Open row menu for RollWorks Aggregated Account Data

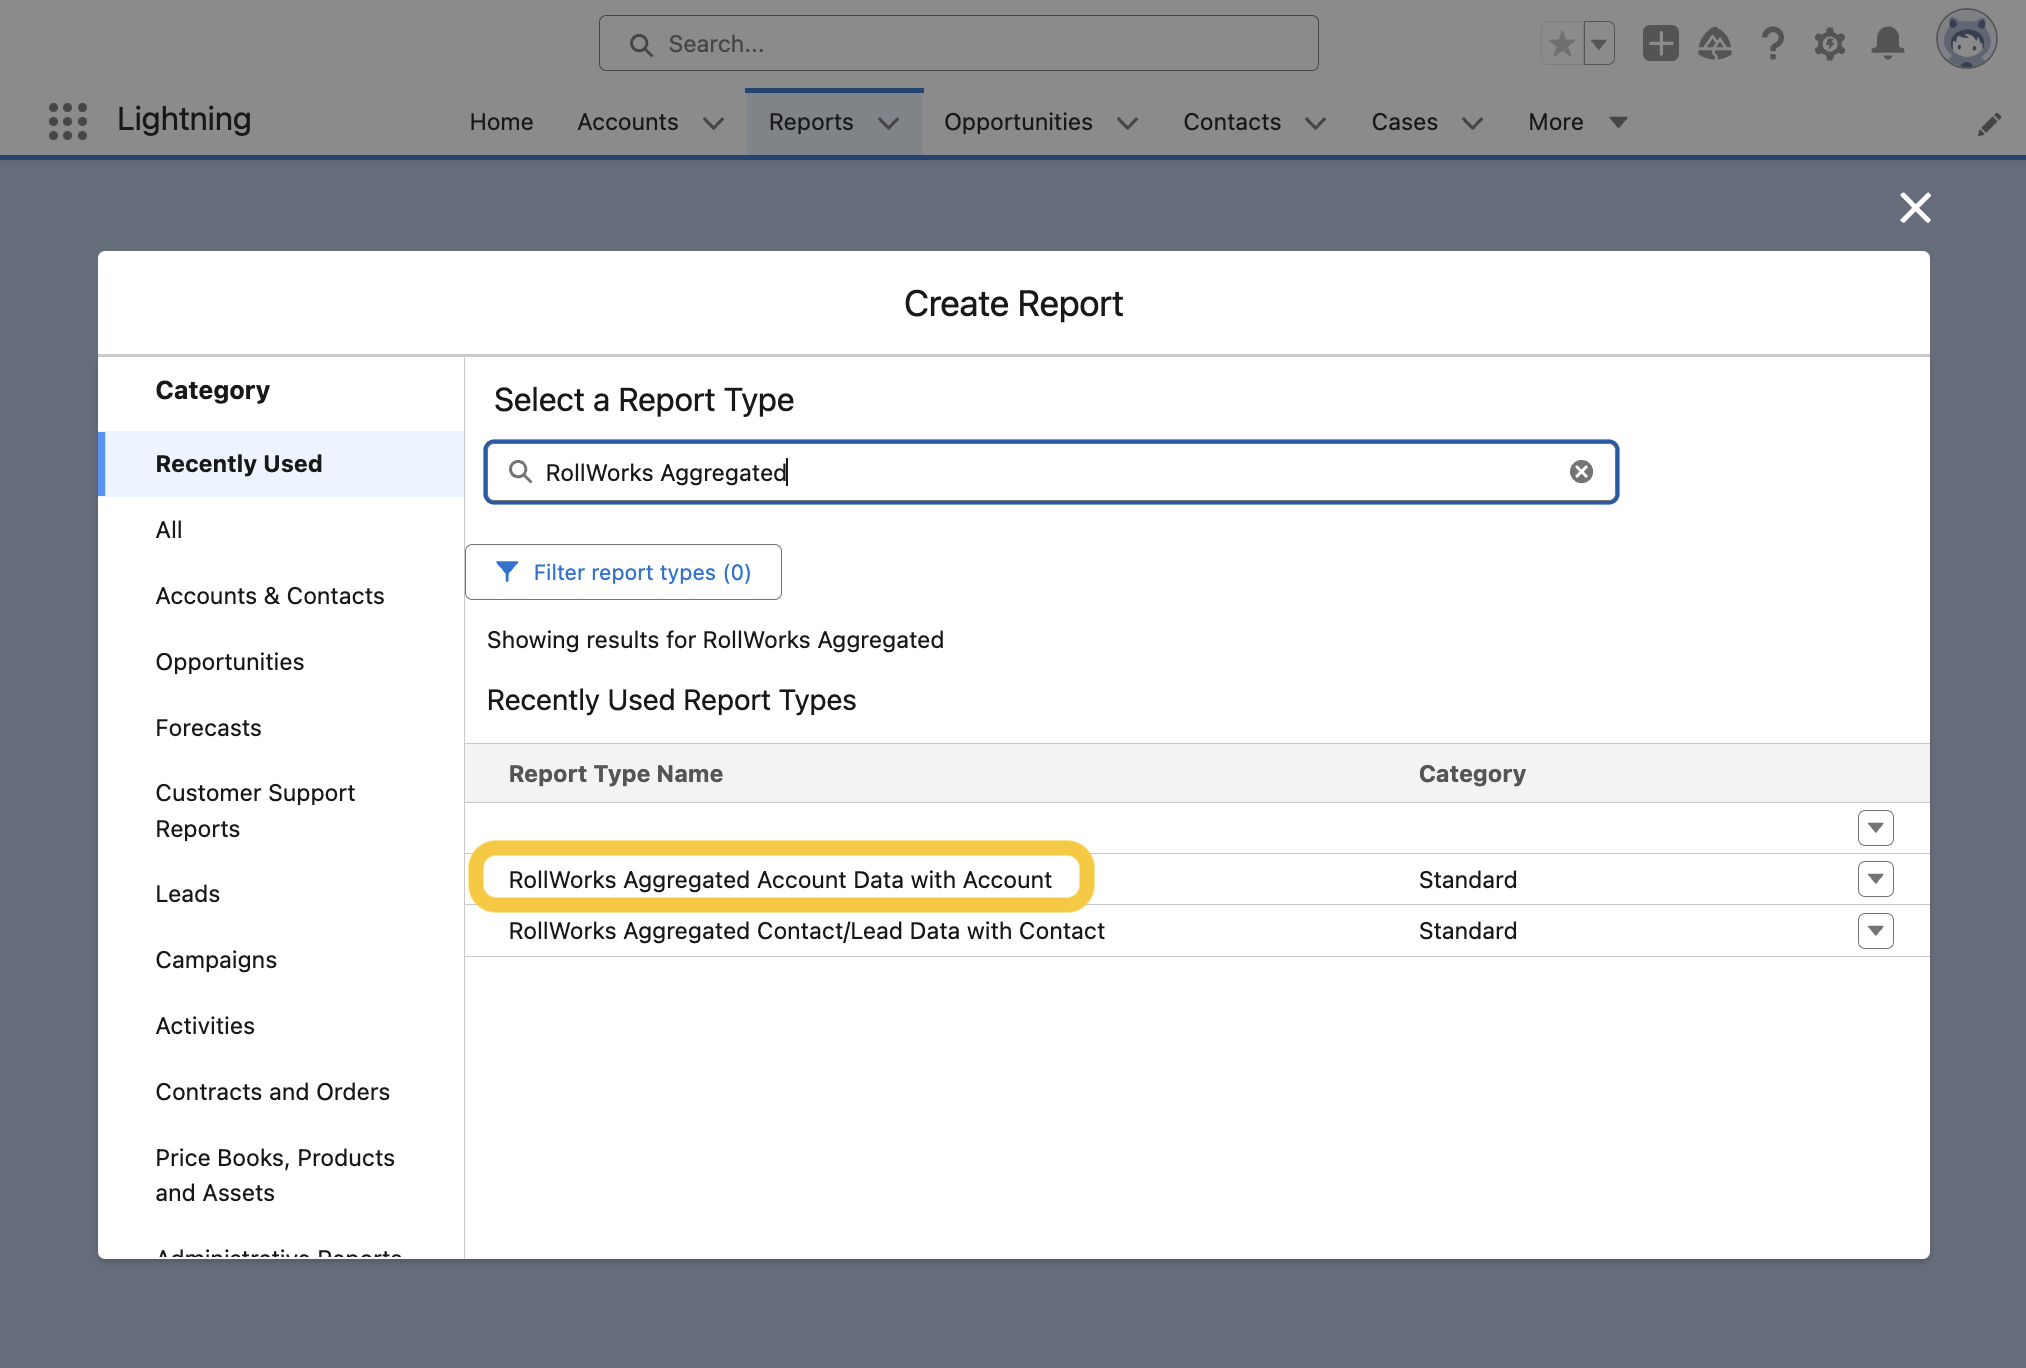[1875, 879]
